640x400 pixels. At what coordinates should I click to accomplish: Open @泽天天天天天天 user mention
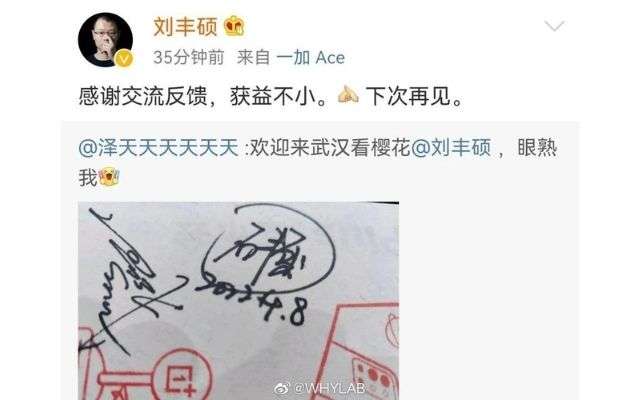click(x=158, y=147)
